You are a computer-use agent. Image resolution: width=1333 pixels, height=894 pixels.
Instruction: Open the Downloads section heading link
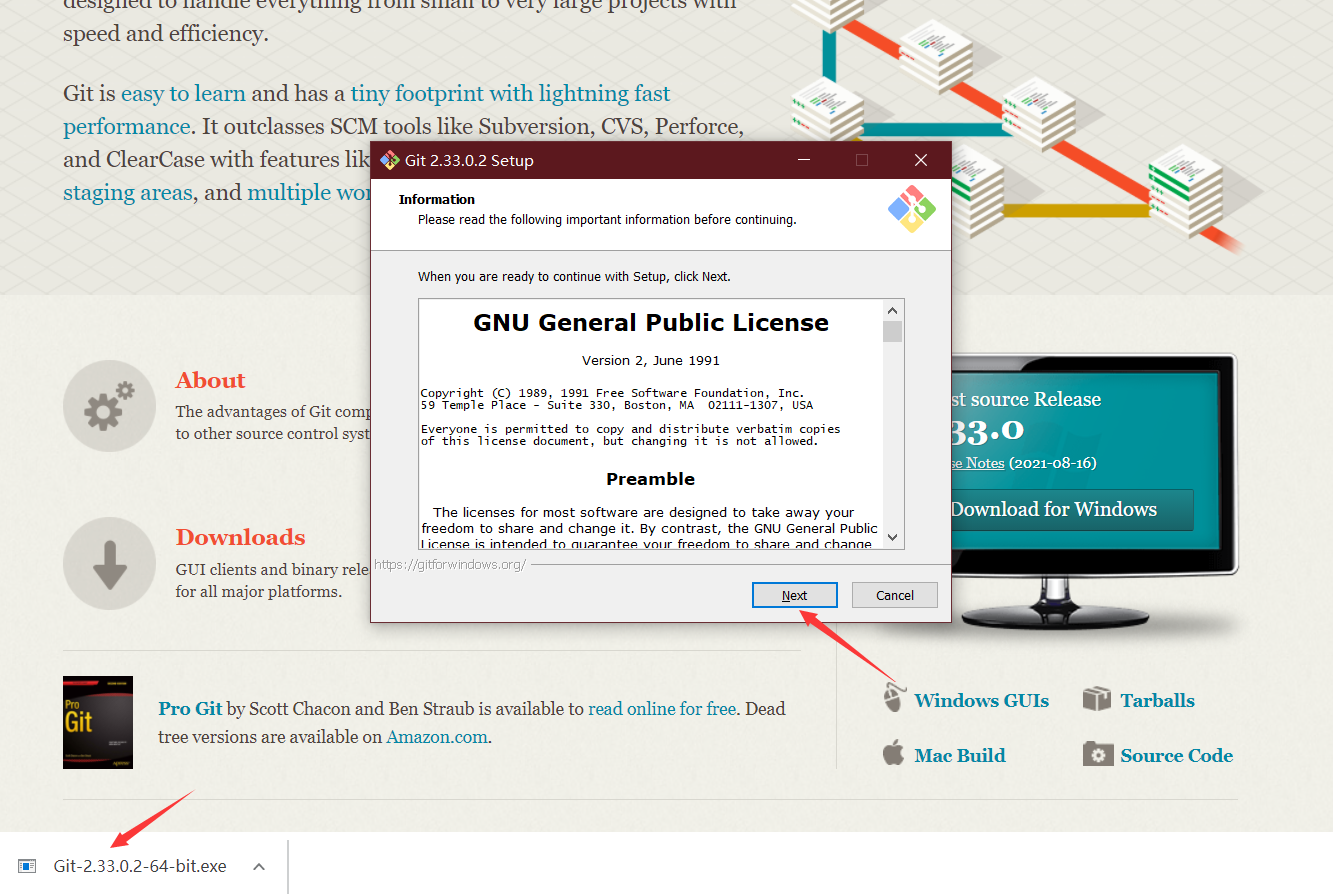pyautogui.click(x=240, y=537)
